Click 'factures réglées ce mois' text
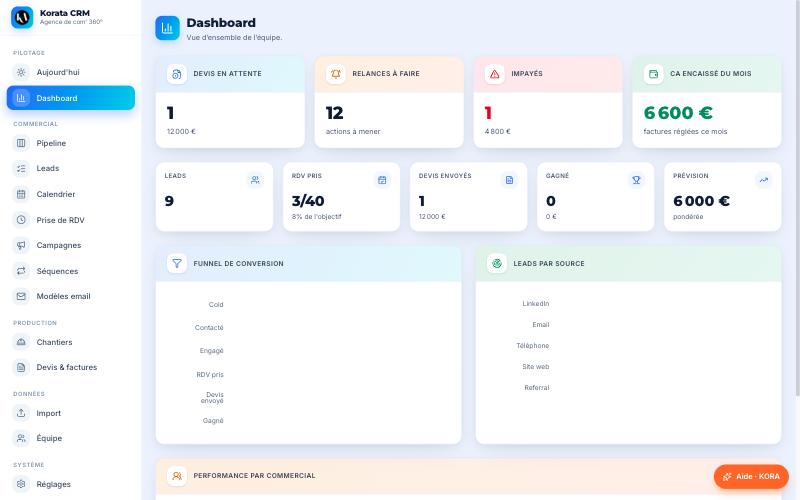Image resolution: width=800 pixels, height=500 pixels. (x=685, y=132)
